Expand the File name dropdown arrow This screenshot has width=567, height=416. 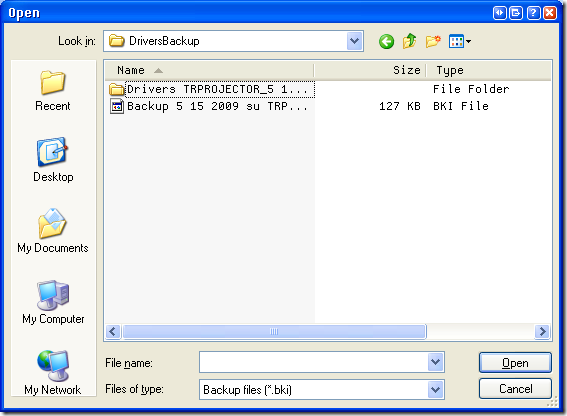click(x=436, y=362)
